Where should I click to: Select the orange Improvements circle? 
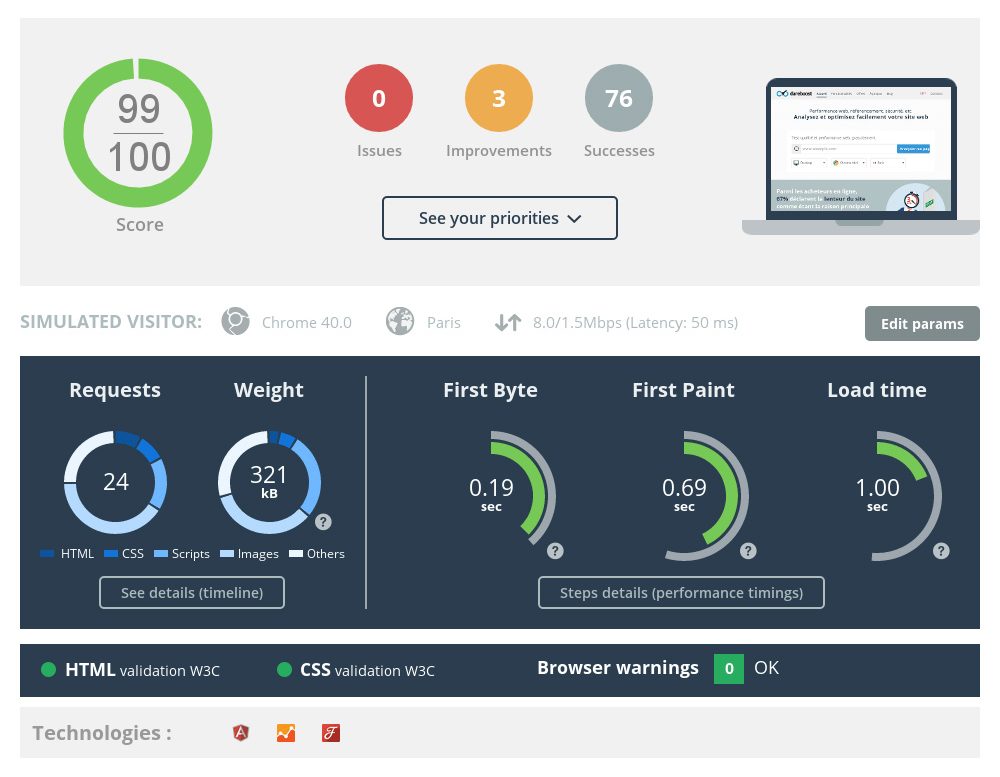click(499, 99)
